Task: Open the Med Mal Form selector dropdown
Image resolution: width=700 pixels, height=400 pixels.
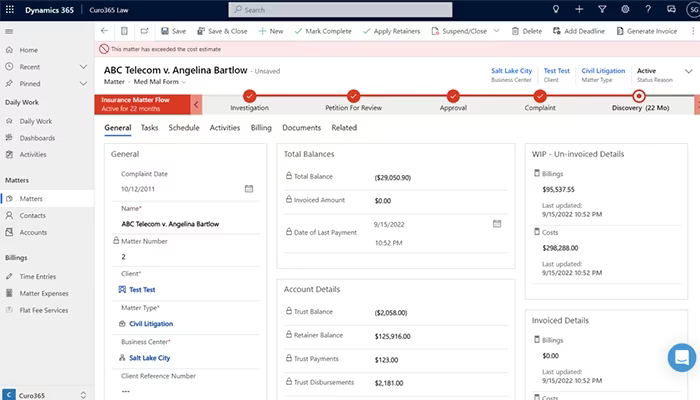Action: click(183, 82)
